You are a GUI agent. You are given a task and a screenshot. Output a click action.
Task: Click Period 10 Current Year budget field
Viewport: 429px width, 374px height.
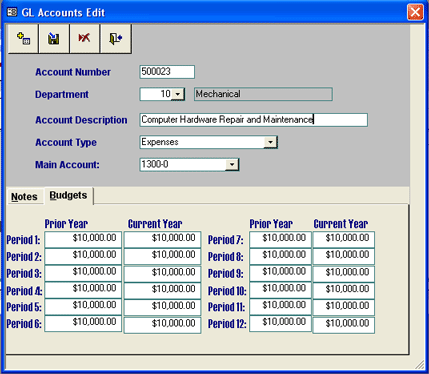(344, 290)
